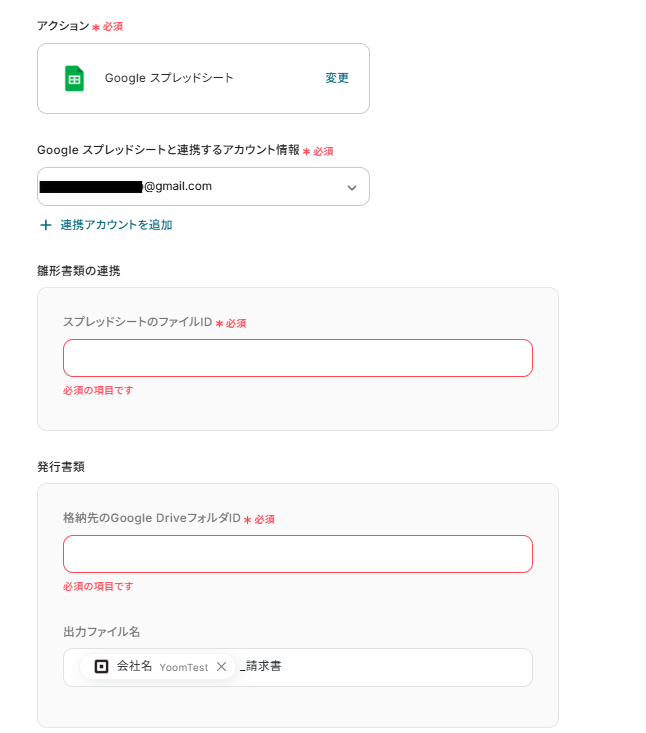The height and width of the screenshot is (733, 646).
Task: Focus the スプレッドシートのファイルID input field
Action: pyautogui.click(x=297, y=358)
